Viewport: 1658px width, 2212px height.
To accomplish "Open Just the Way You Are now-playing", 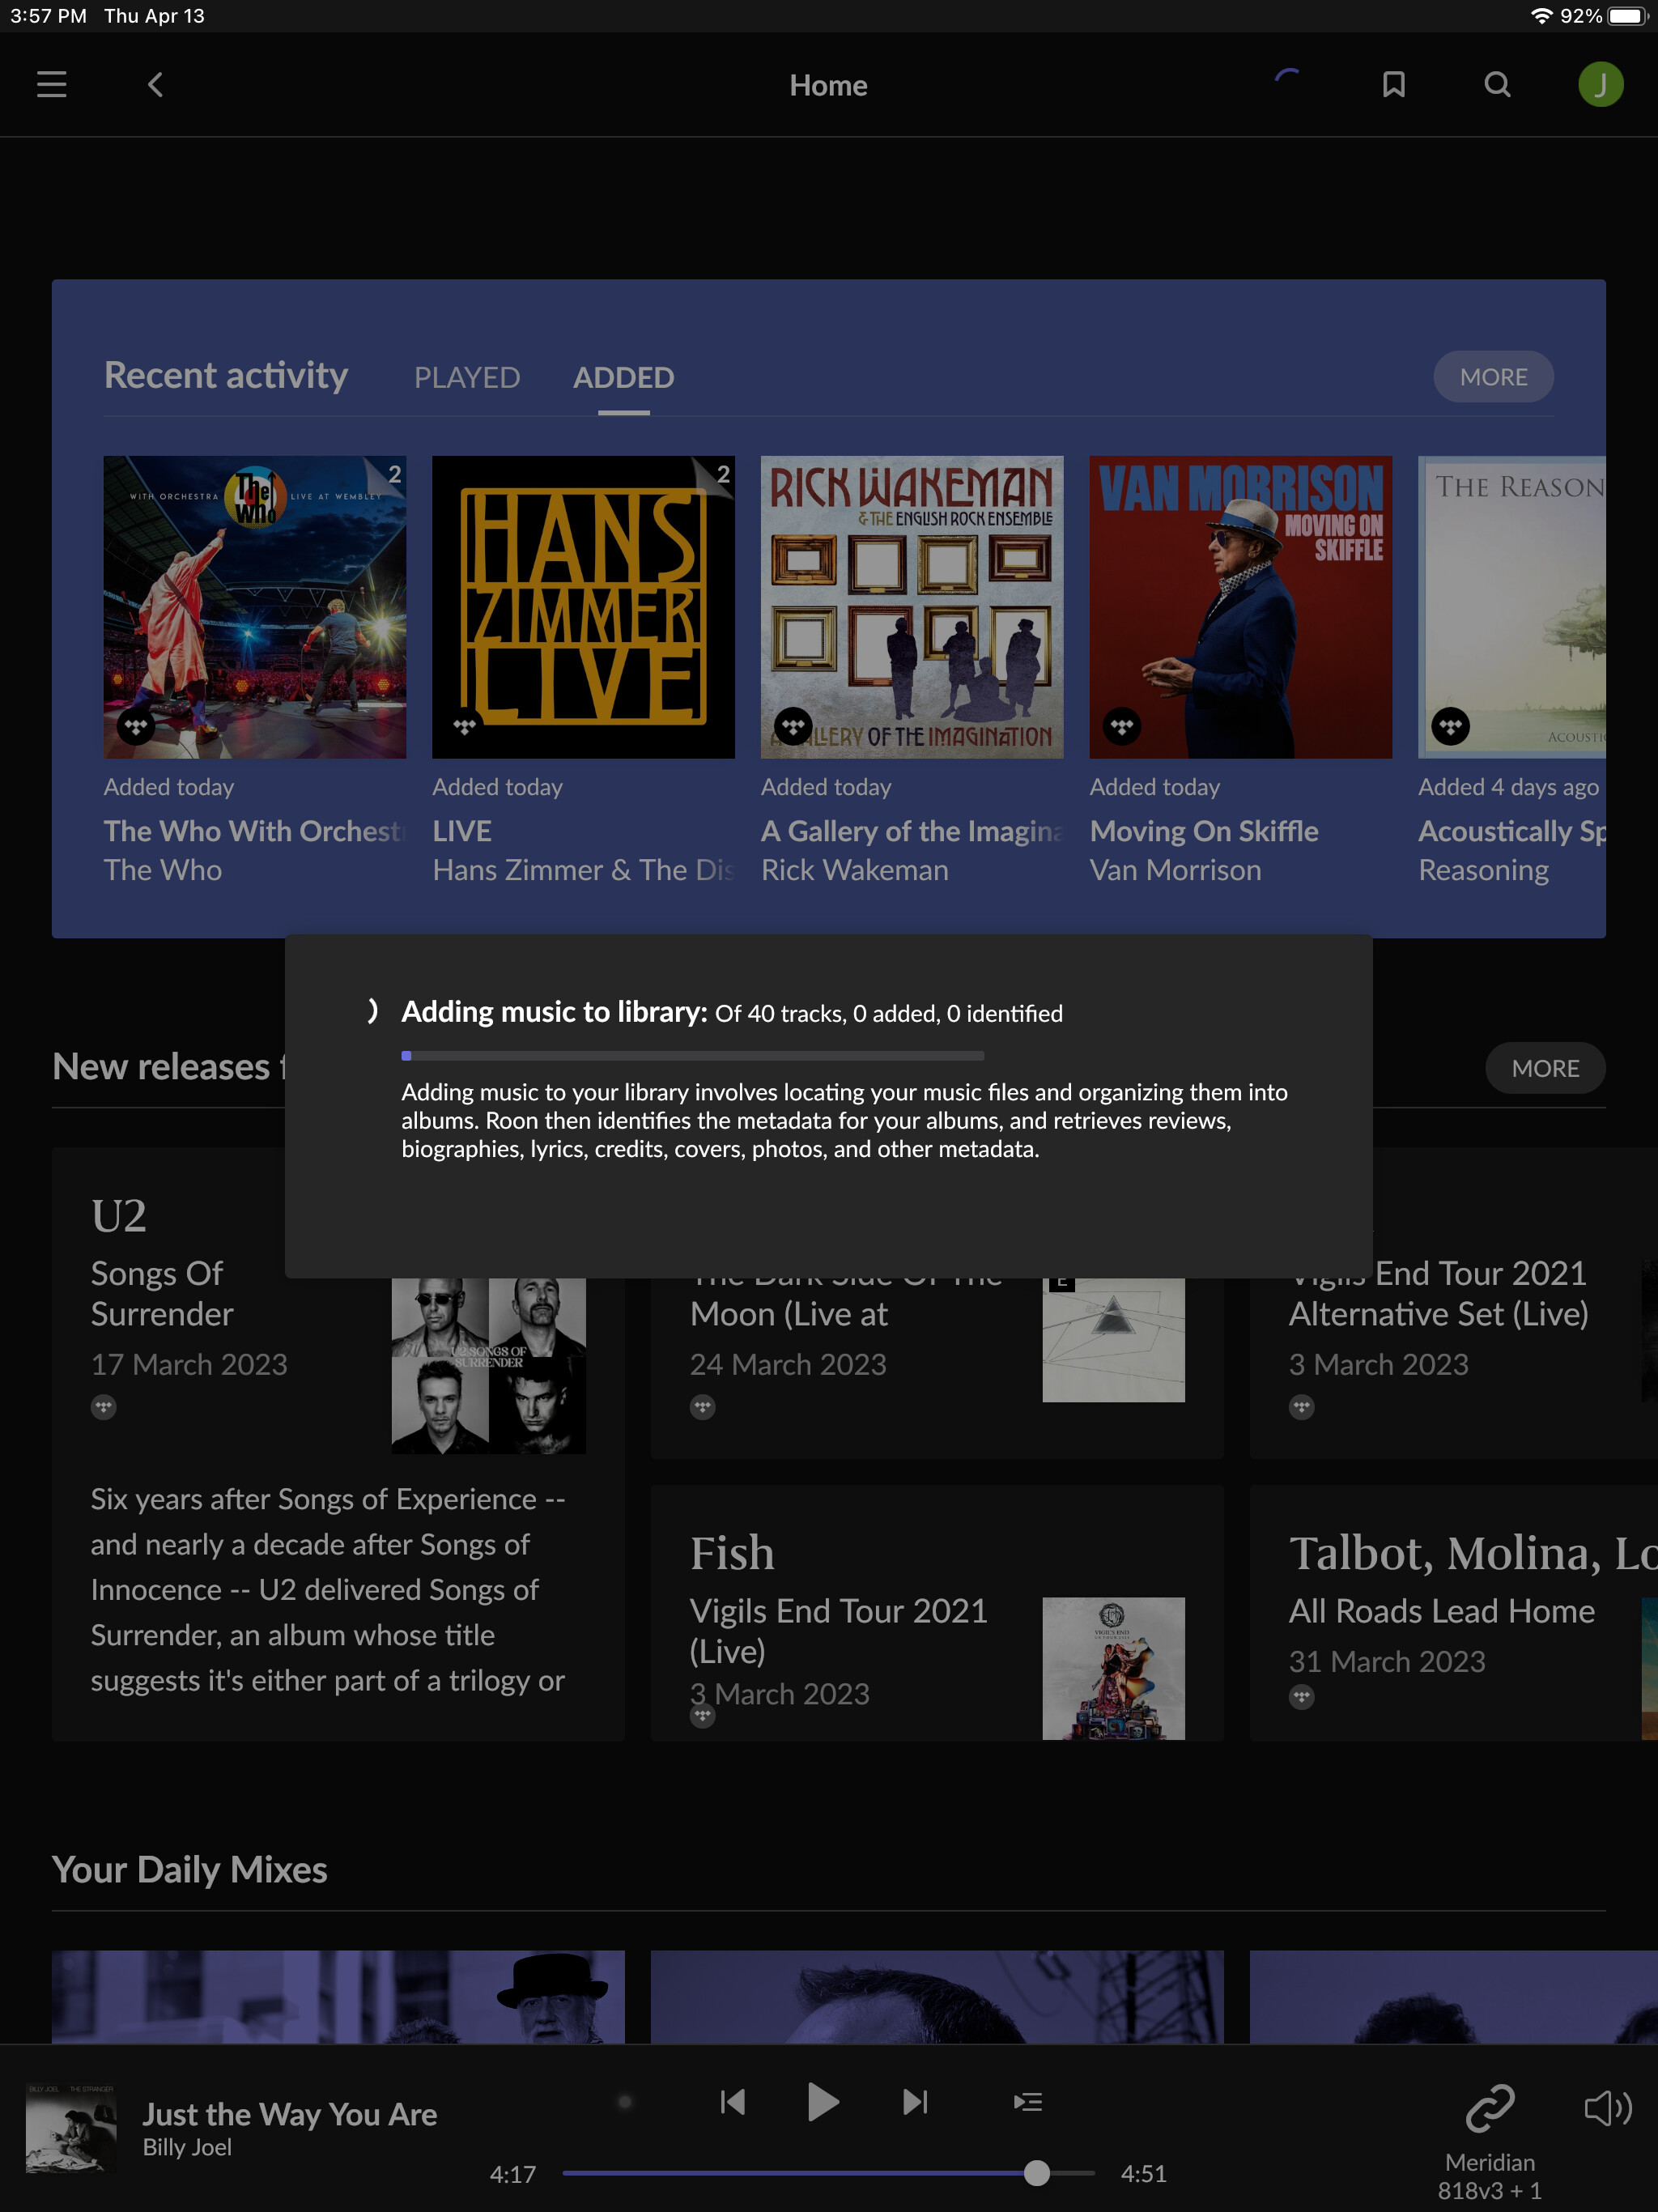I will click(289, 2114).
